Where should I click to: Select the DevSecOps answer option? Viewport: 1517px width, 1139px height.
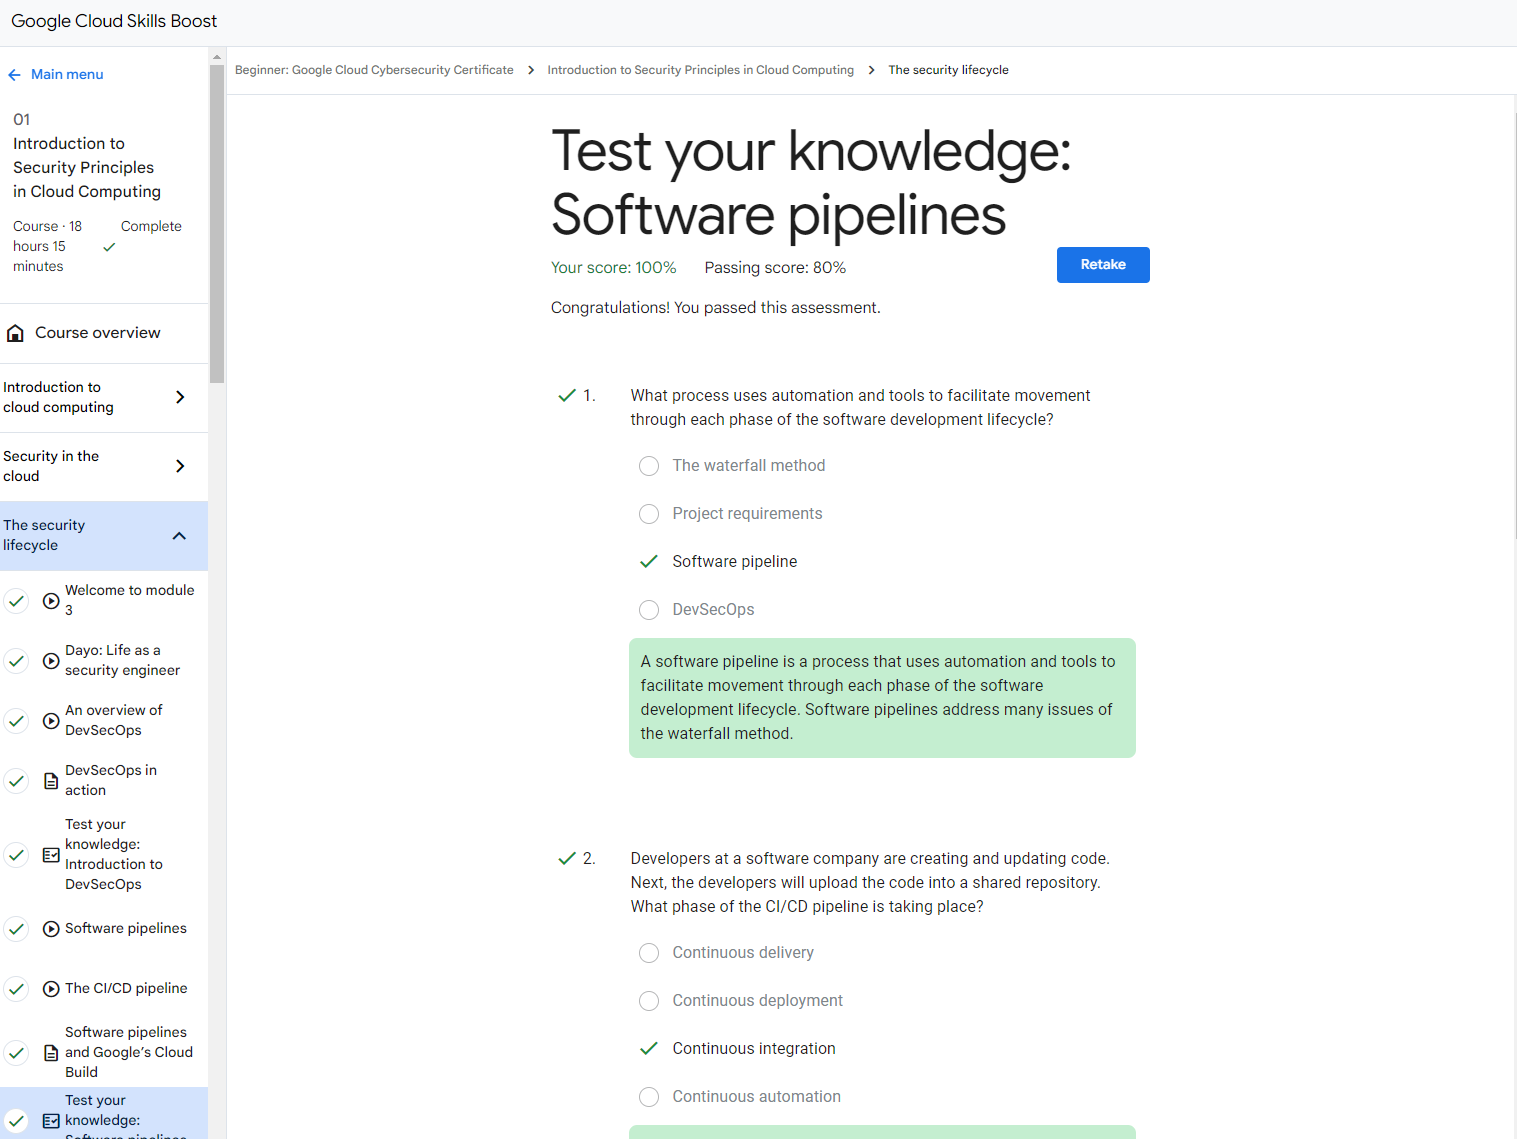[x=649, y=610]
